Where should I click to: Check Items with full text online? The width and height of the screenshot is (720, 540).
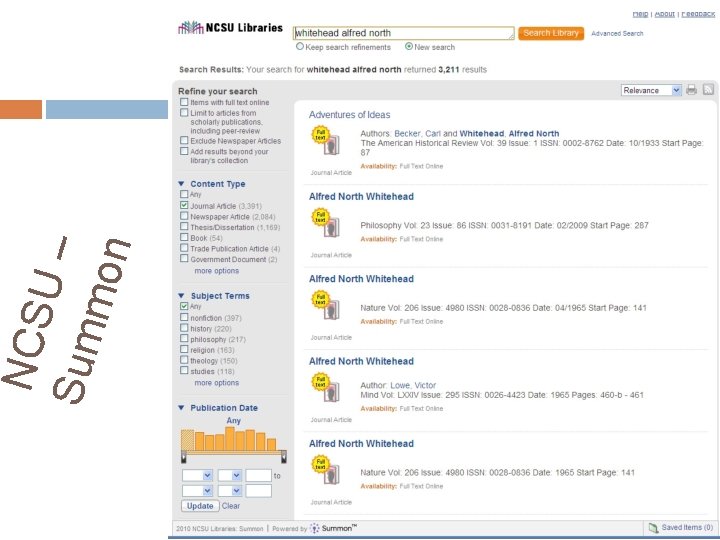pos(184,102)
